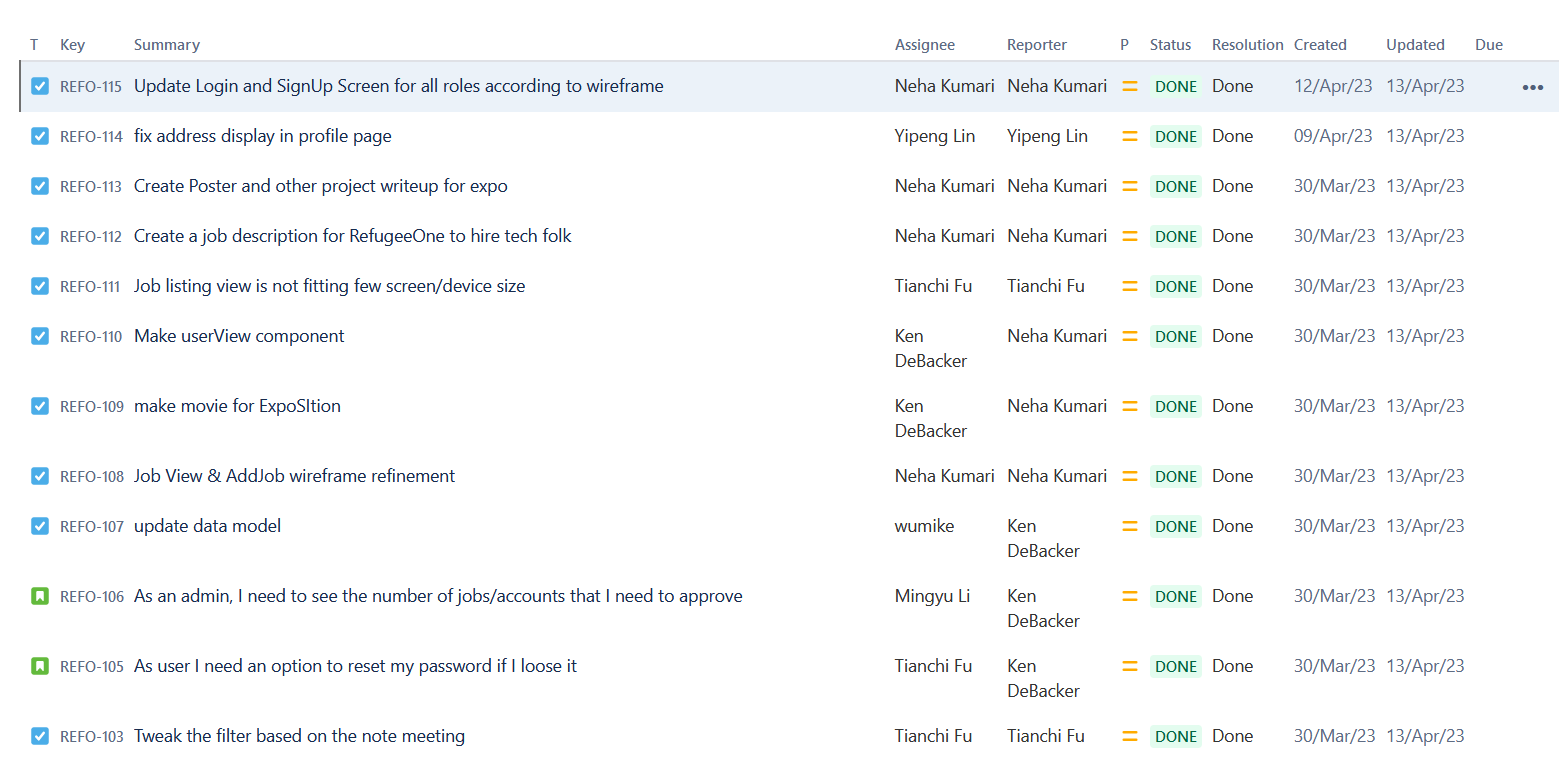Sort issues by Created date column
This screenshot has height=758, width=1559.
click(1320, 45)
